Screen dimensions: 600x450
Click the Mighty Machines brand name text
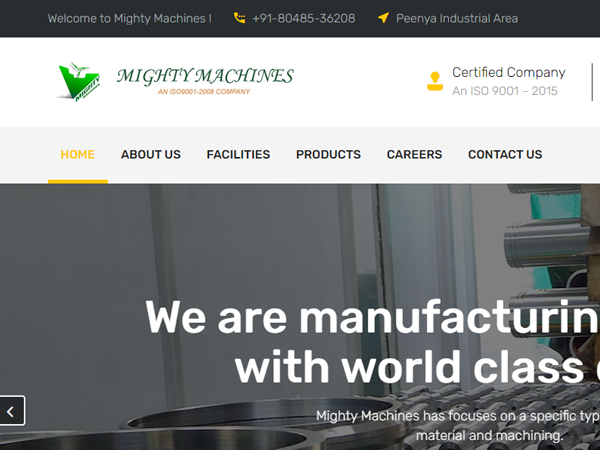[x=205, y=76]
